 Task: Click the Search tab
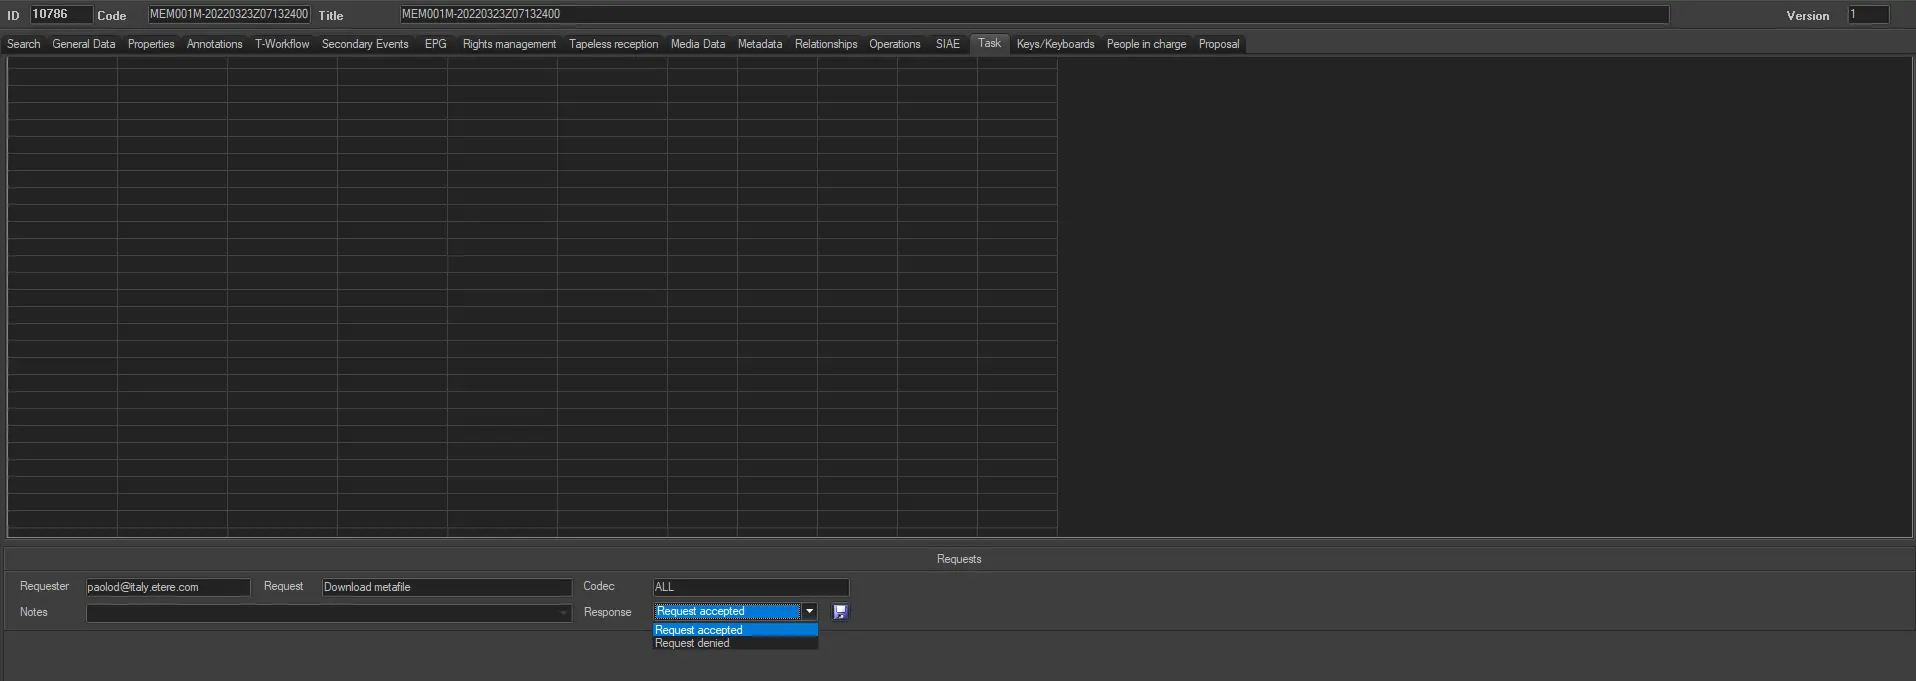click(x=23, y=44)
